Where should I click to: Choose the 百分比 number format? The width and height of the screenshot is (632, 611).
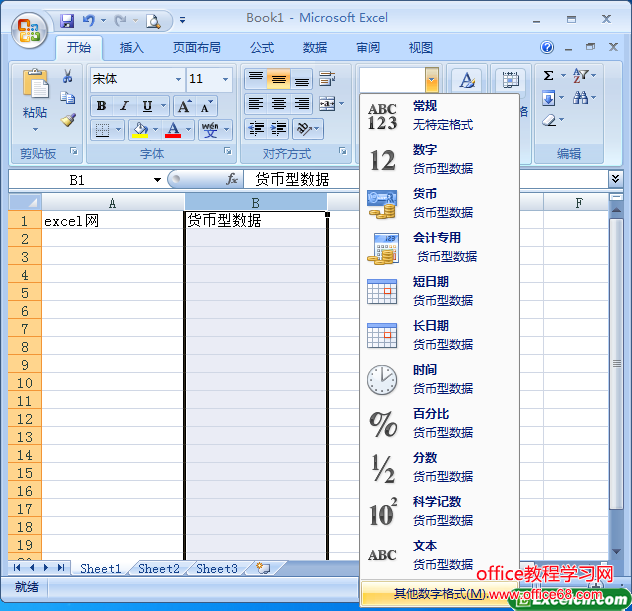click(439, 424)
